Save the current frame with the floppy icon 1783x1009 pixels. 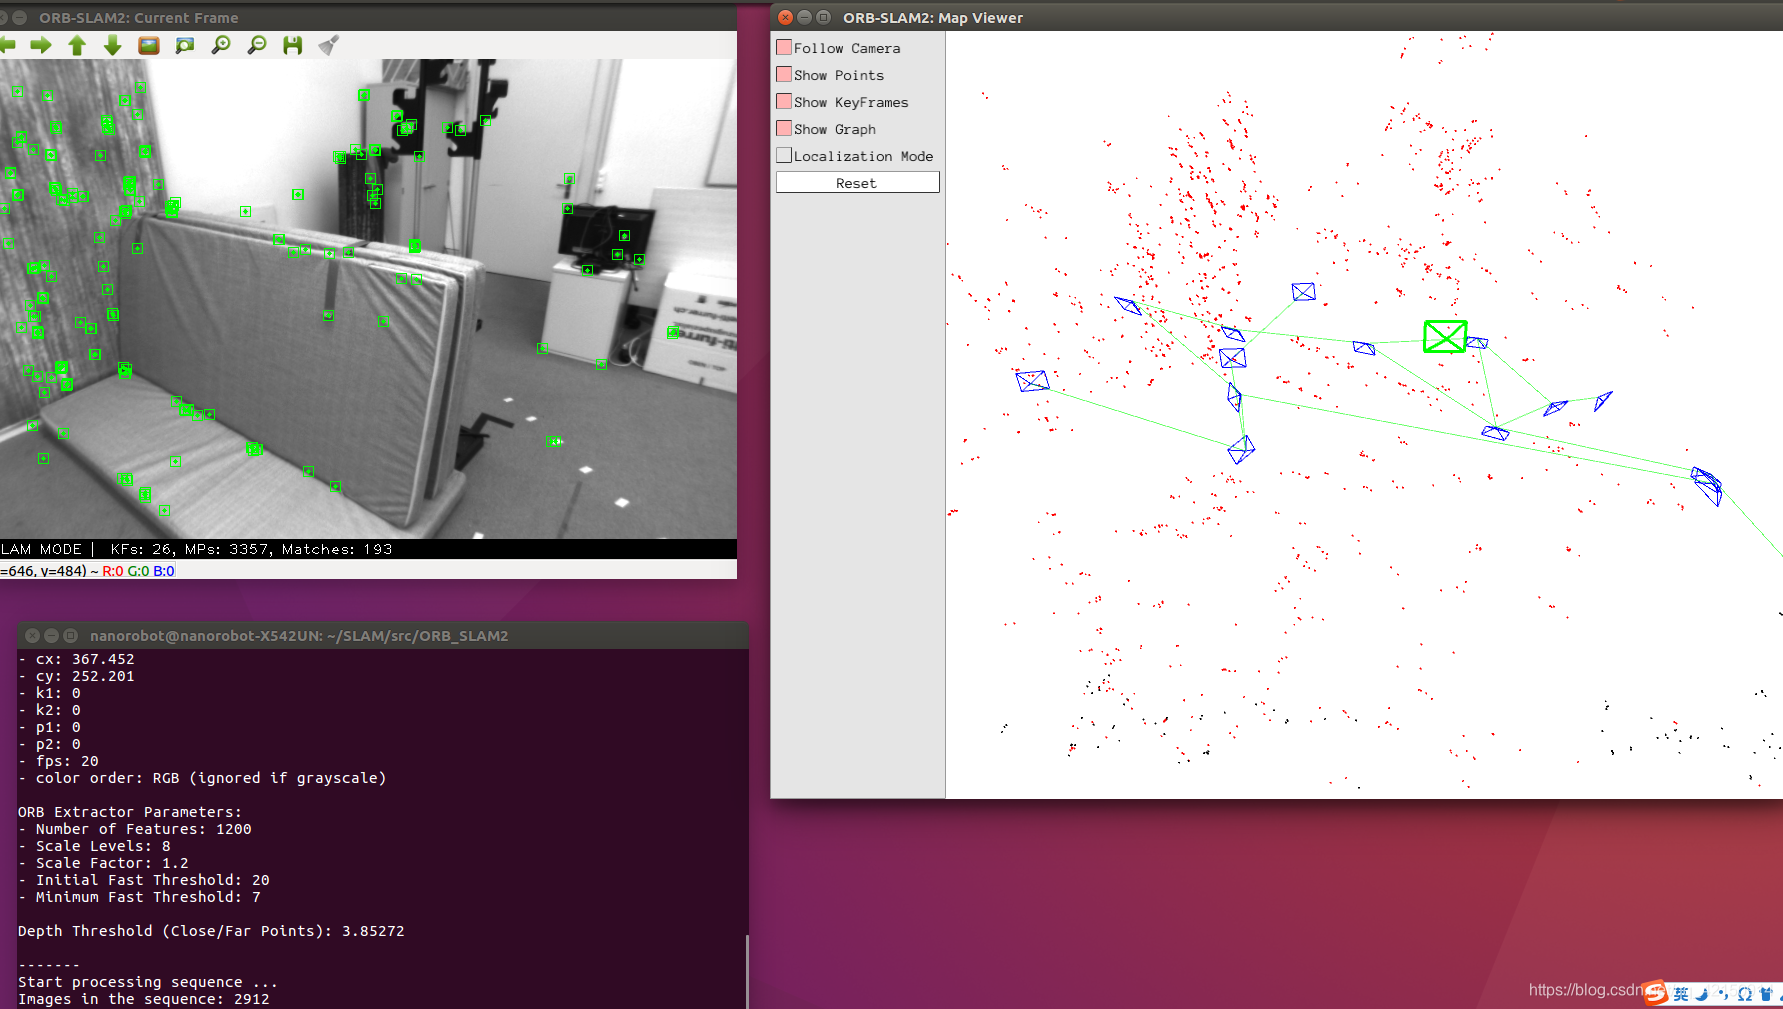tap(293, 45)
